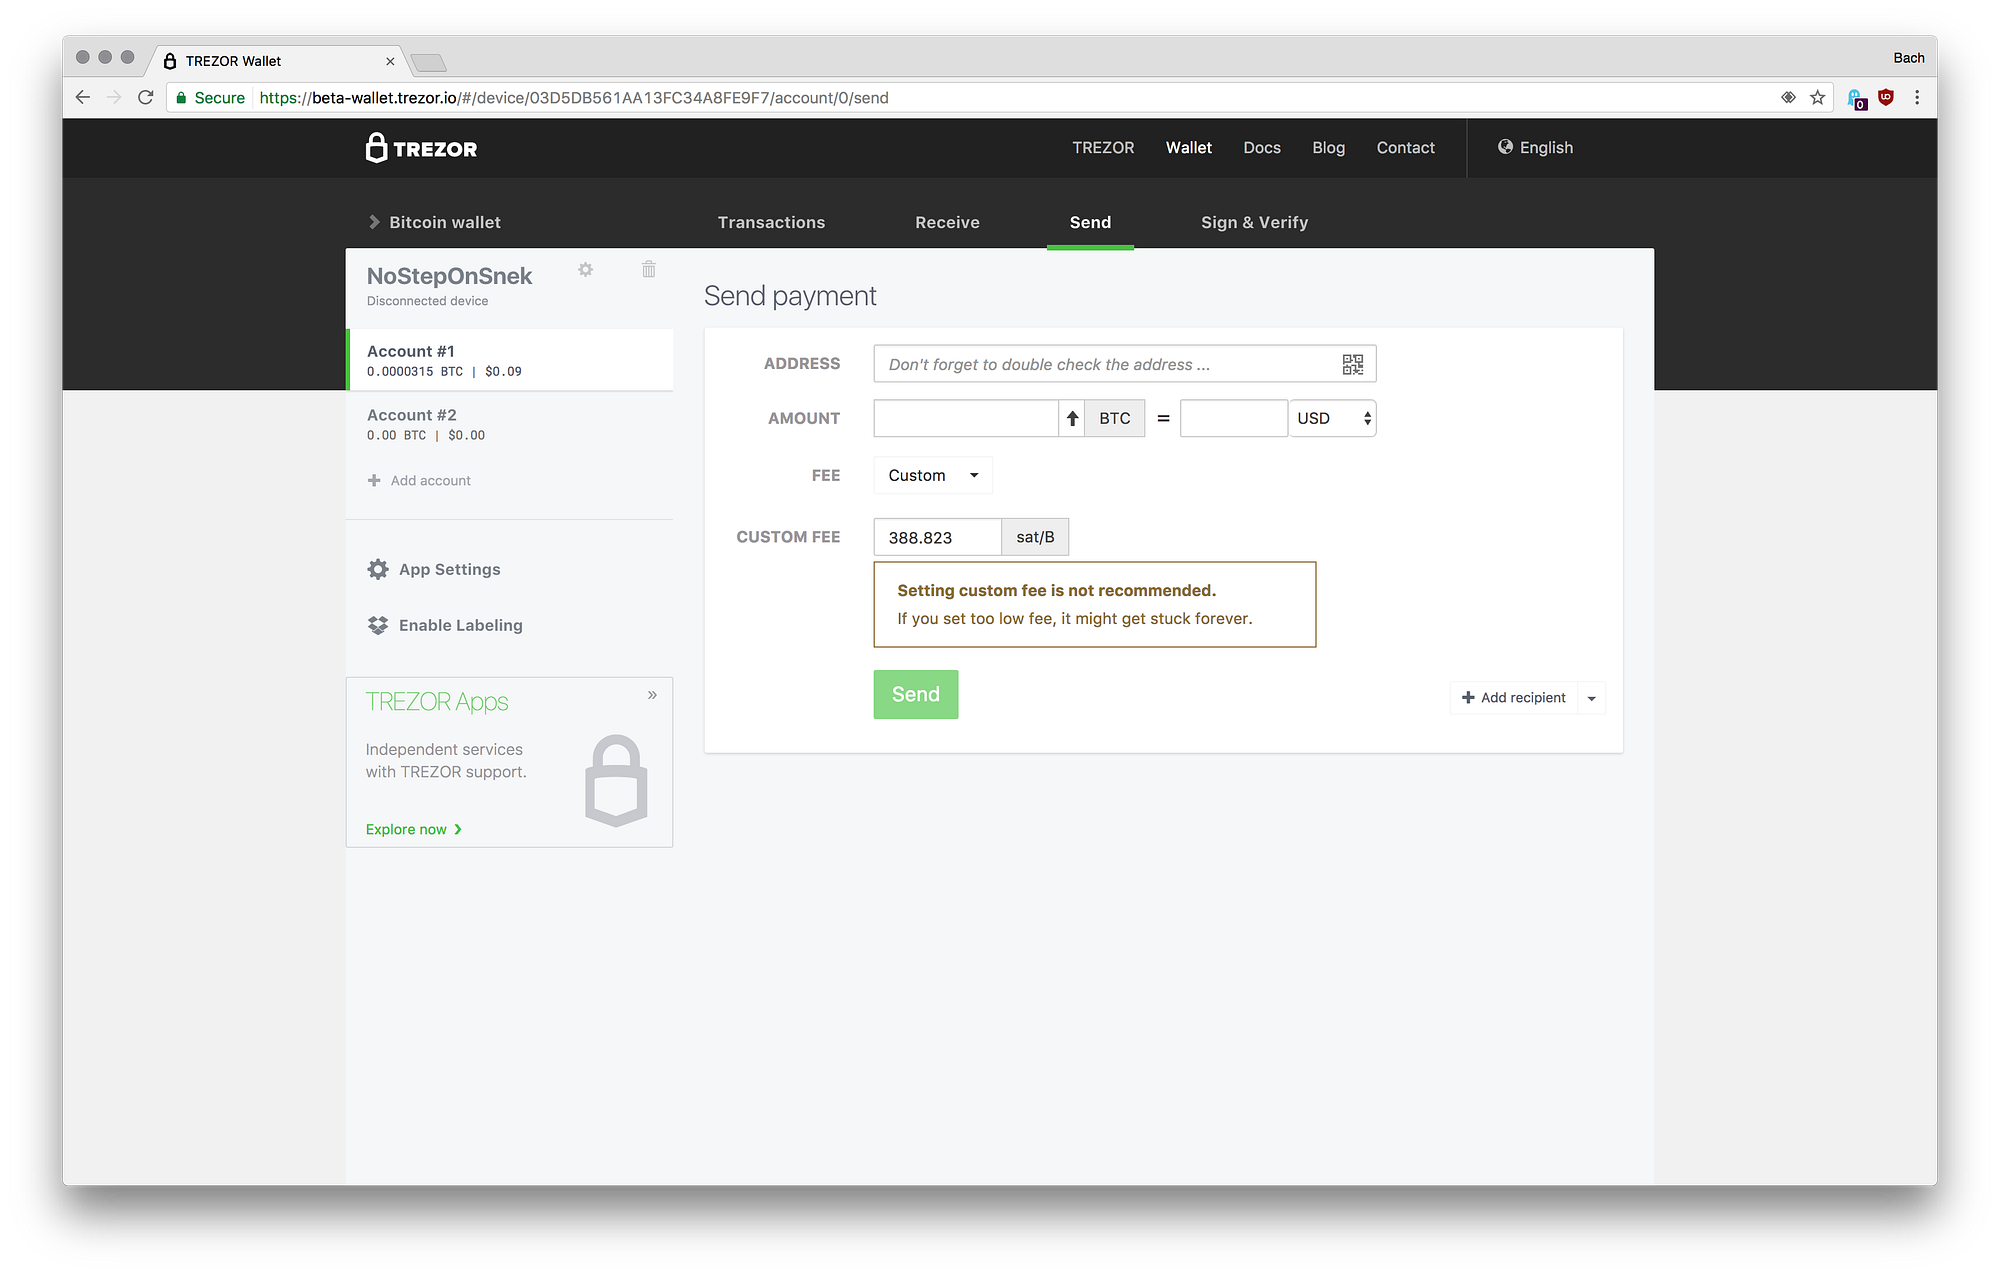Viewport: 2000px width, 1275px height.
Task: Switch to the Transactions tab
Action: tap(771, 222)
